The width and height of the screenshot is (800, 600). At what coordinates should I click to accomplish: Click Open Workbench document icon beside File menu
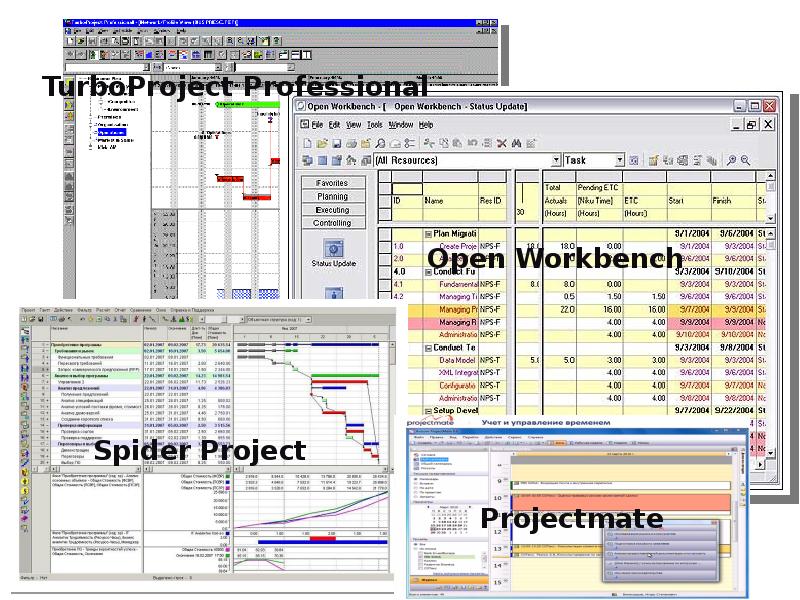(x=305, y=124)
